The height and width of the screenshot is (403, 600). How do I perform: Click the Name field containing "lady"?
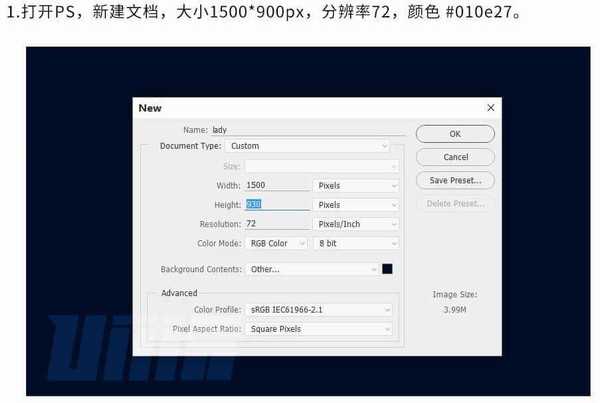tap(305, 129)
